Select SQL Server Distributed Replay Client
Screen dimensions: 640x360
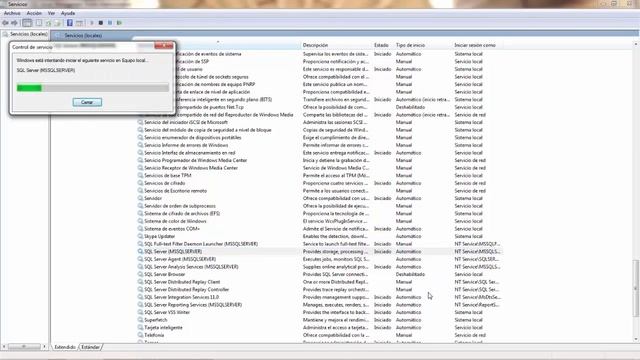click(182, 282)
